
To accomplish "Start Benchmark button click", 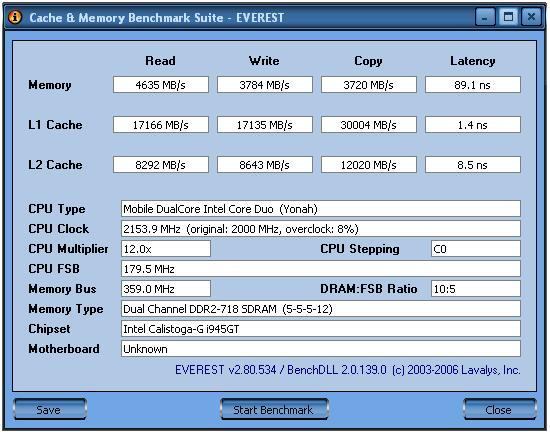I will click(274, 409).
